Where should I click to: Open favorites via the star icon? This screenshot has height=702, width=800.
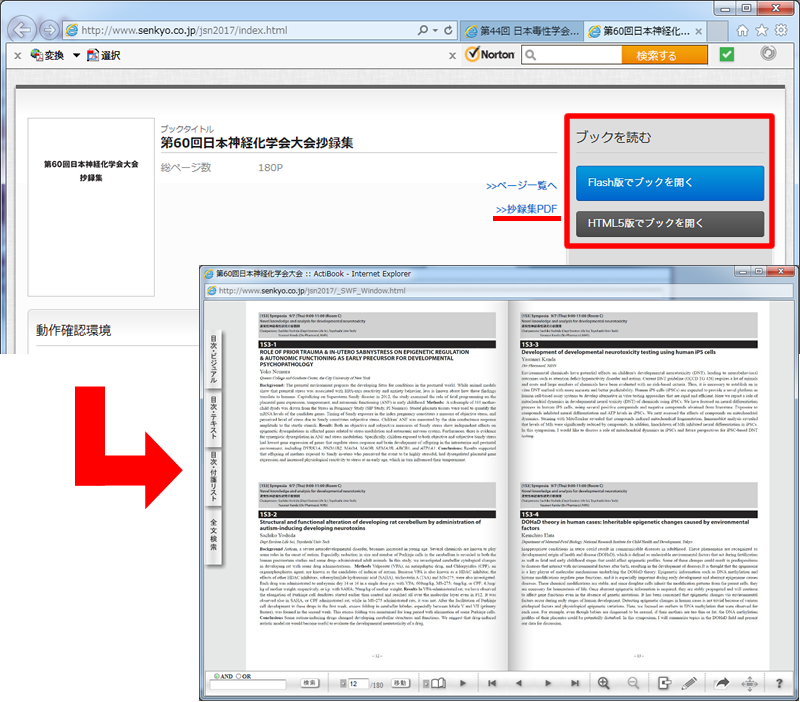pyautogui.click(x=762, y=30)
